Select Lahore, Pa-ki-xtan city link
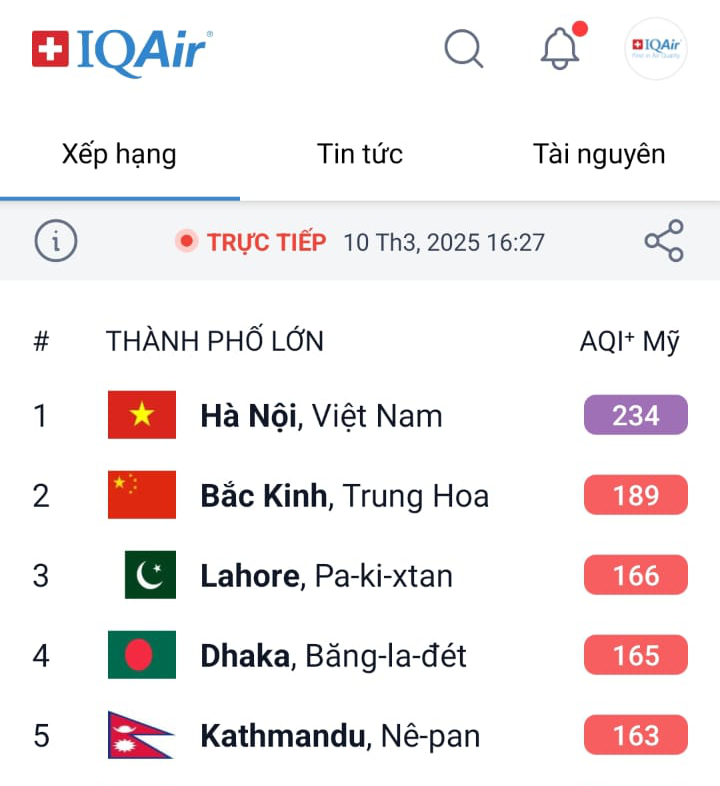 click(x=327, y=576)
